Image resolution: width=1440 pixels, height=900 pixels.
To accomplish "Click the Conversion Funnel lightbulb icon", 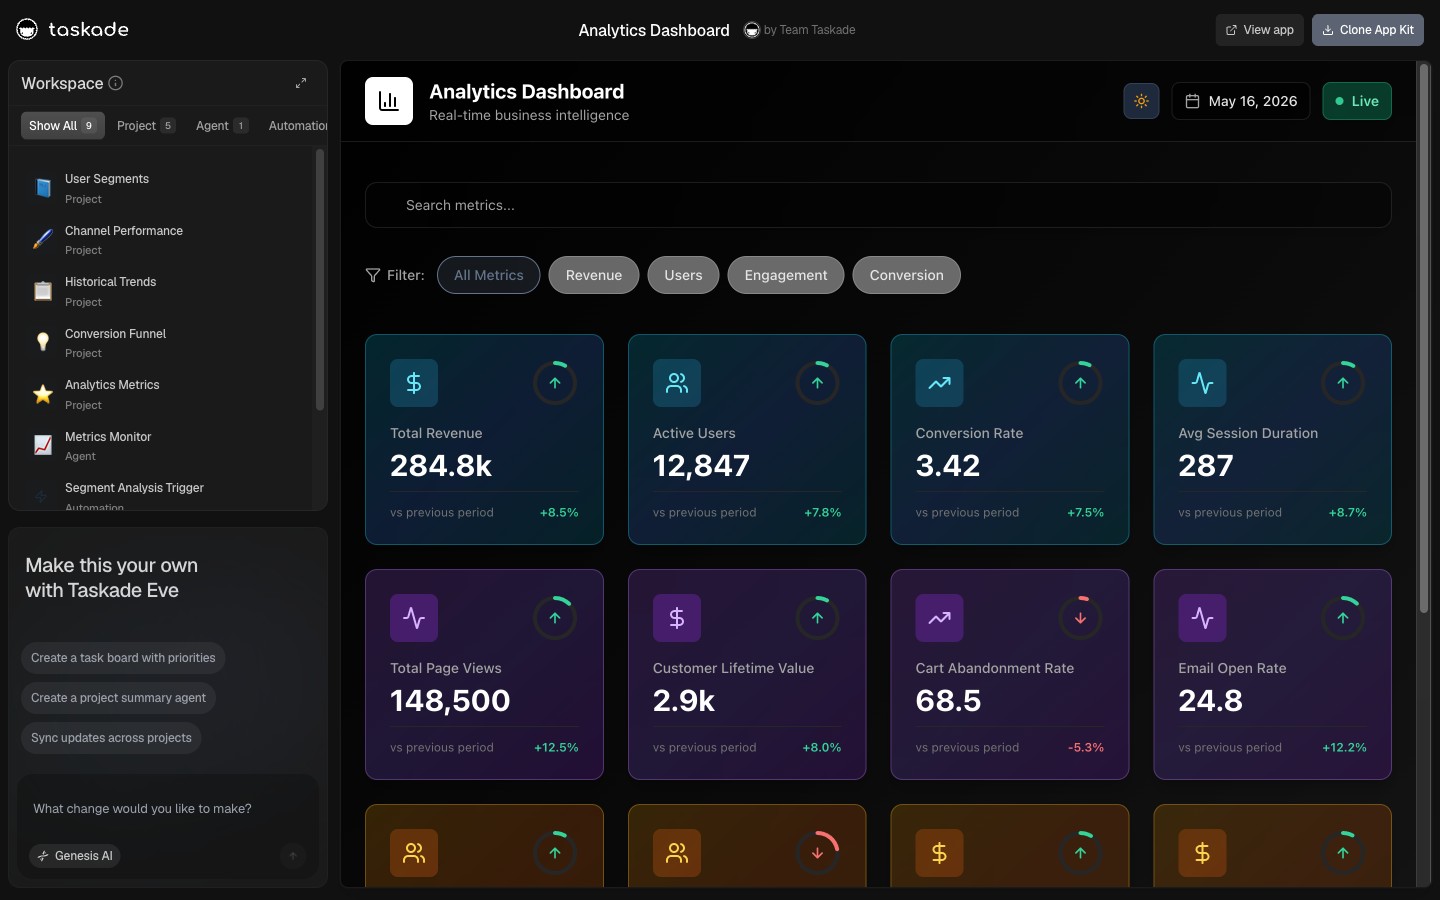I will click(43, 343).
